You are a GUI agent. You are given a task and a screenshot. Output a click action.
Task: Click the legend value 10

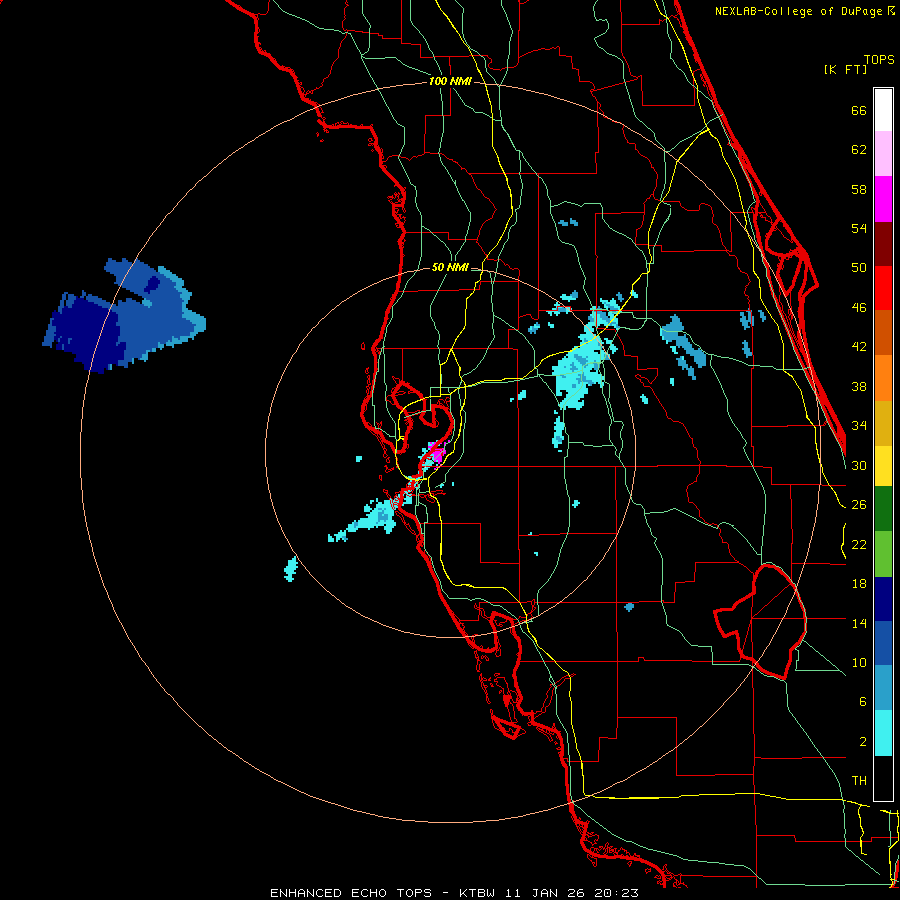859,662
